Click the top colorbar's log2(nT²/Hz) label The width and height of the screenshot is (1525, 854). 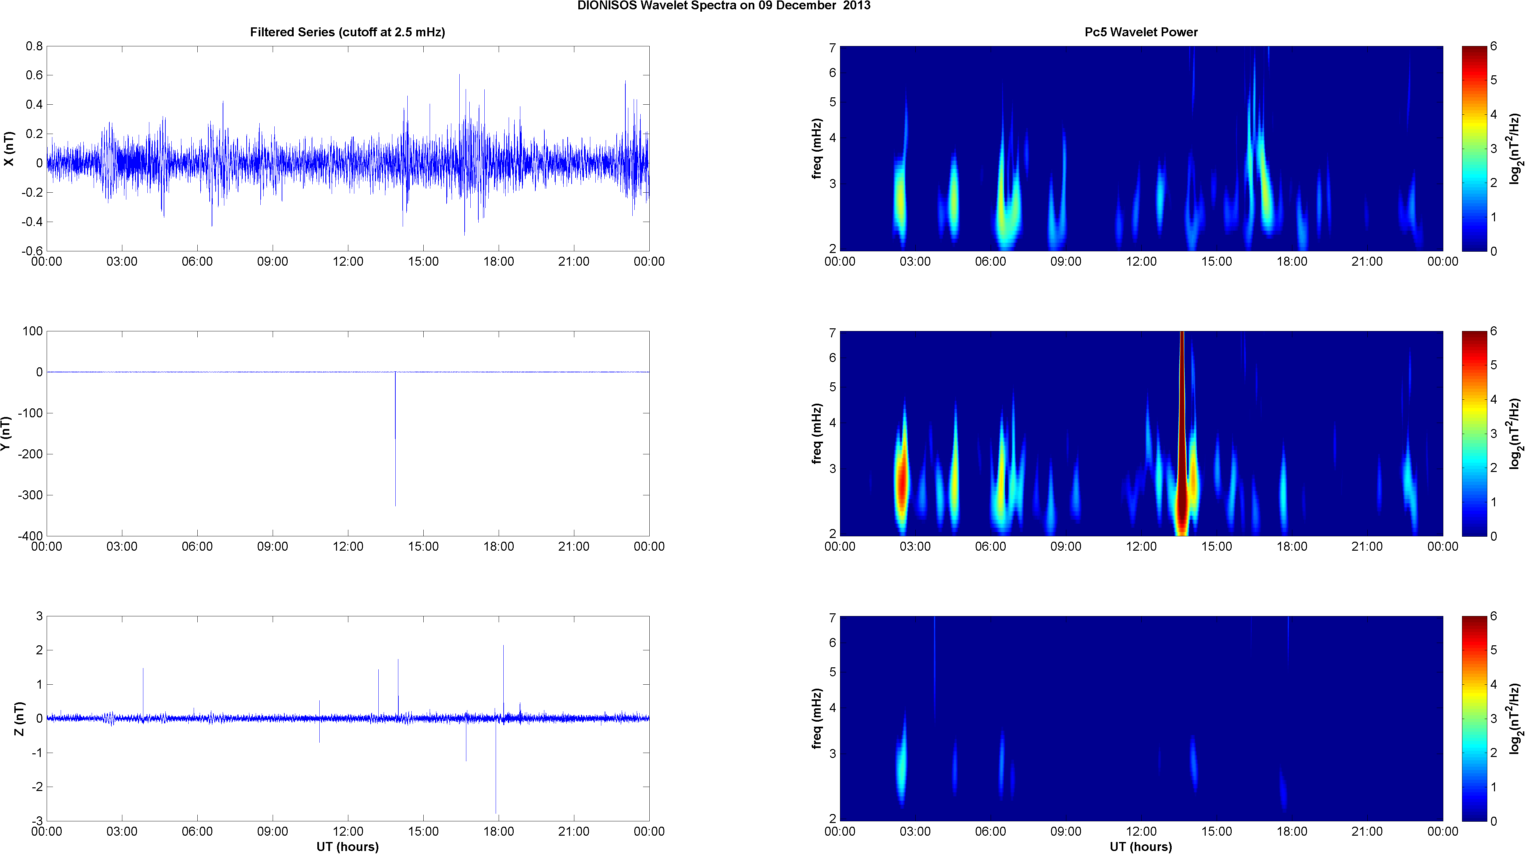(x=1516, y=149)
